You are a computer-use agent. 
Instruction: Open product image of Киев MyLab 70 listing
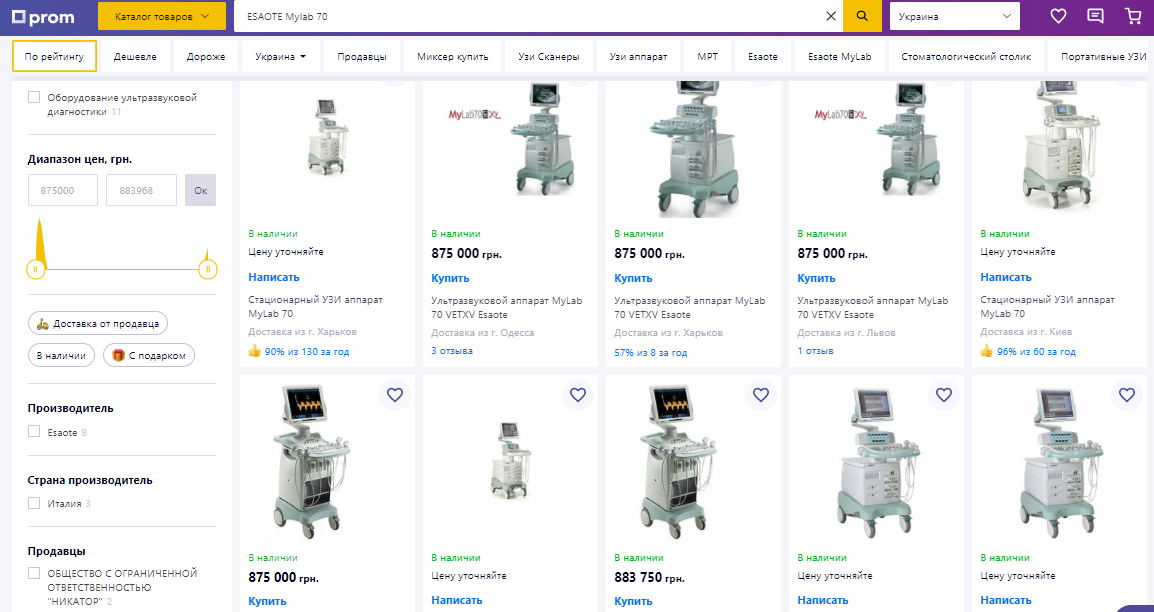(1058, 149)
